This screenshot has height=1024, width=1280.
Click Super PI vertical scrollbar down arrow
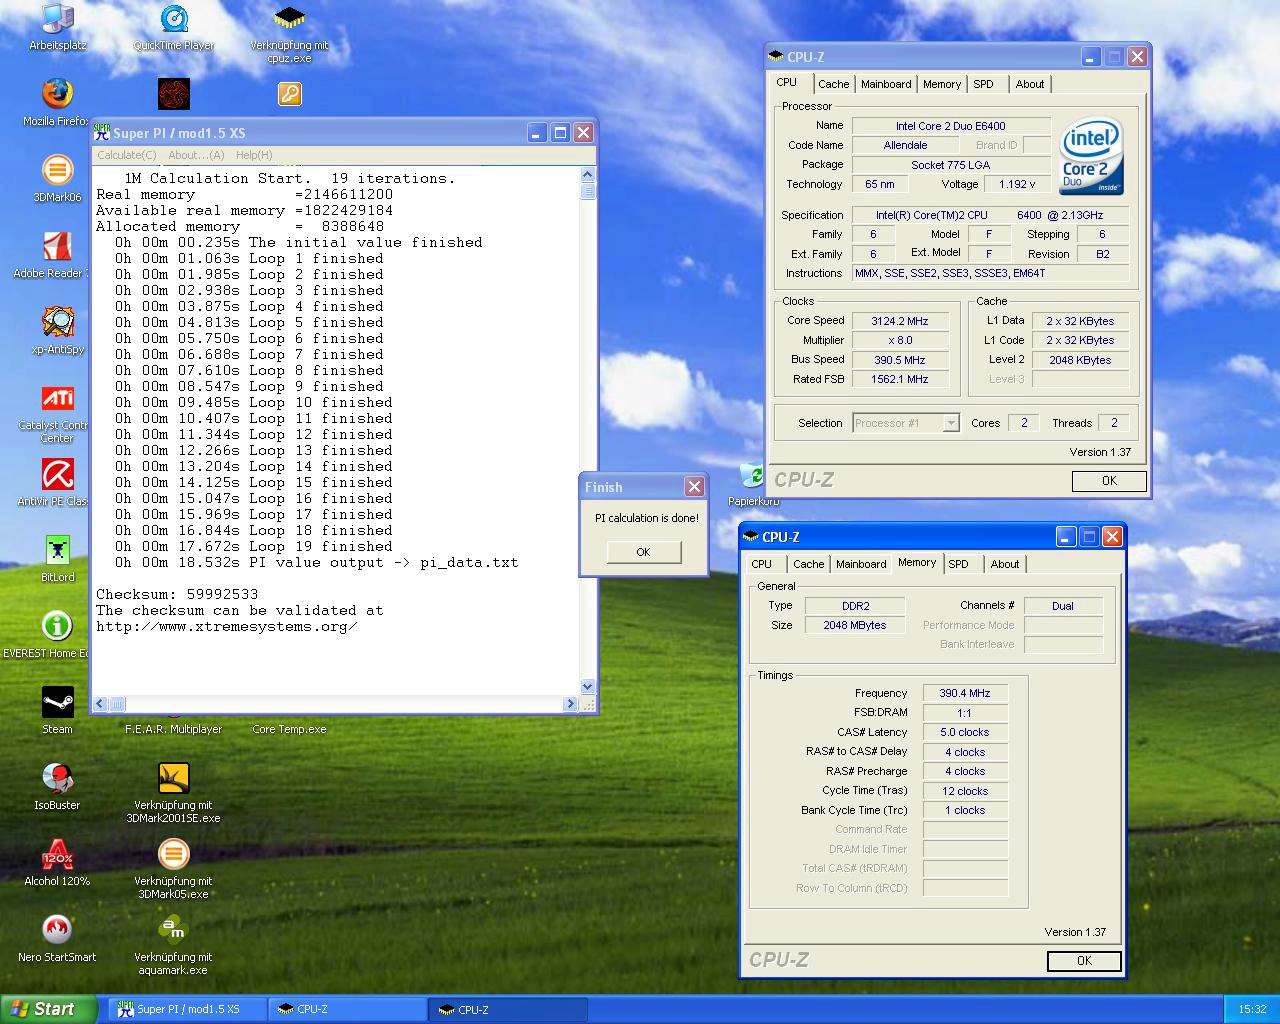click(588, 687)
